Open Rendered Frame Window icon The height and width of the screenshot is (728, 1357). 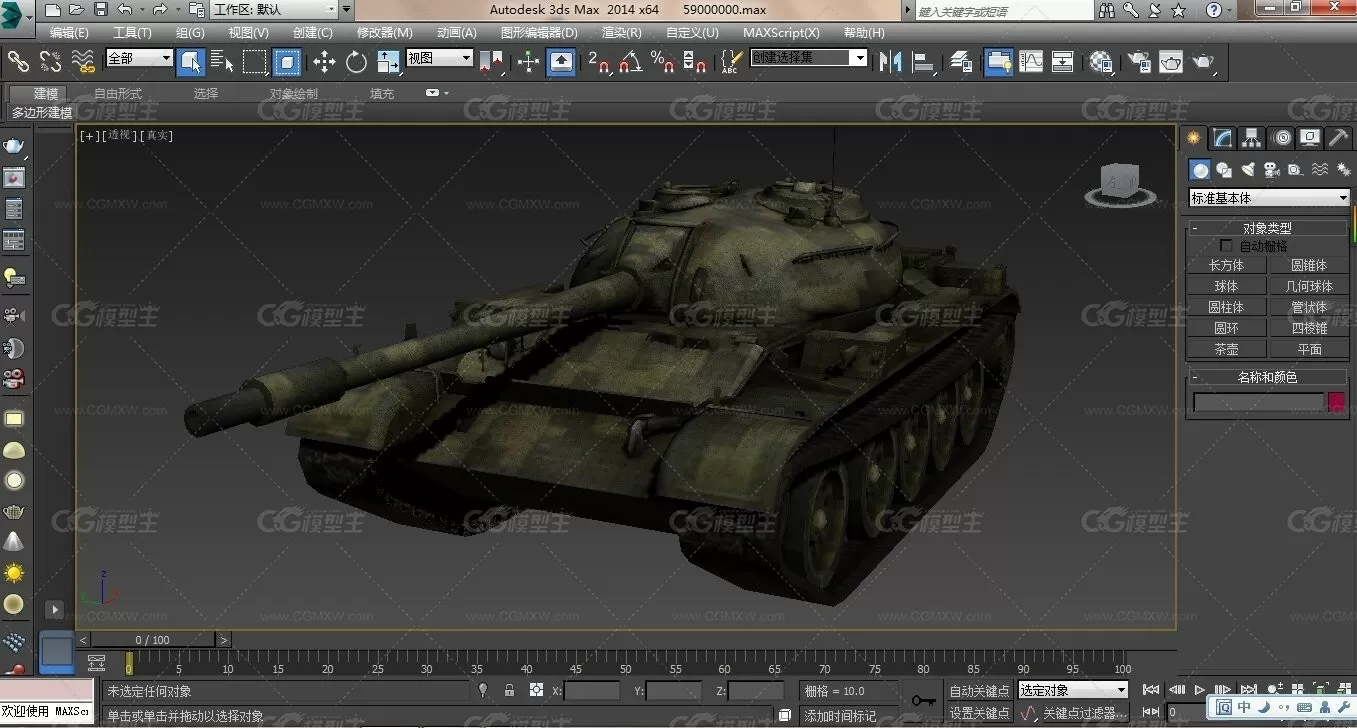[1170, 62]
